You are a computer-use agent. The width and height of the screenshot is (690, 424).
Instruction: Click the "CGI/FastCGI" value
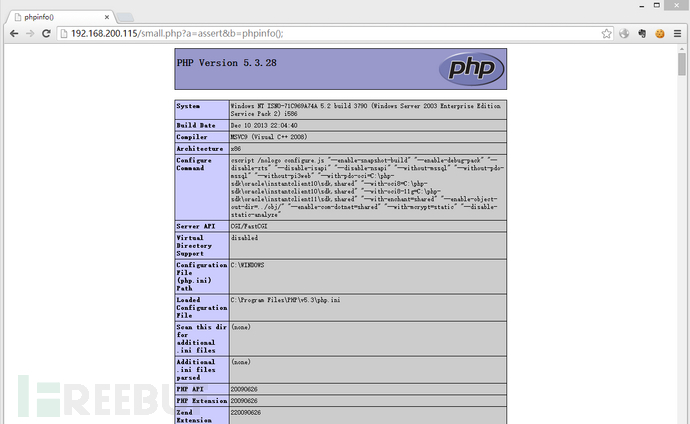249,226
